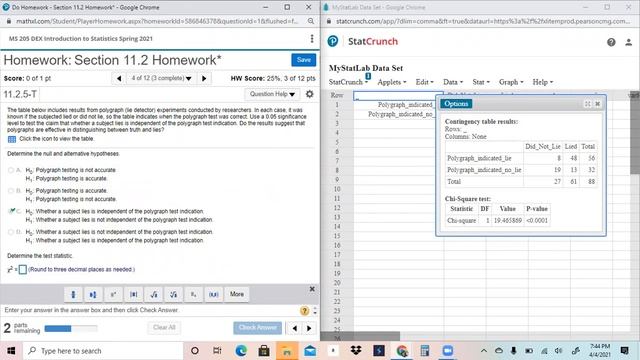Close the math input toolbar
This screenshot has height=360, width=640.
(312, 289)
